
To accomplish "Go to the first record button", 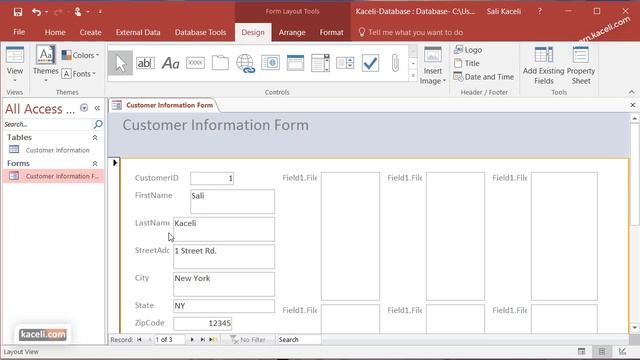I will (x=140, y=340).
